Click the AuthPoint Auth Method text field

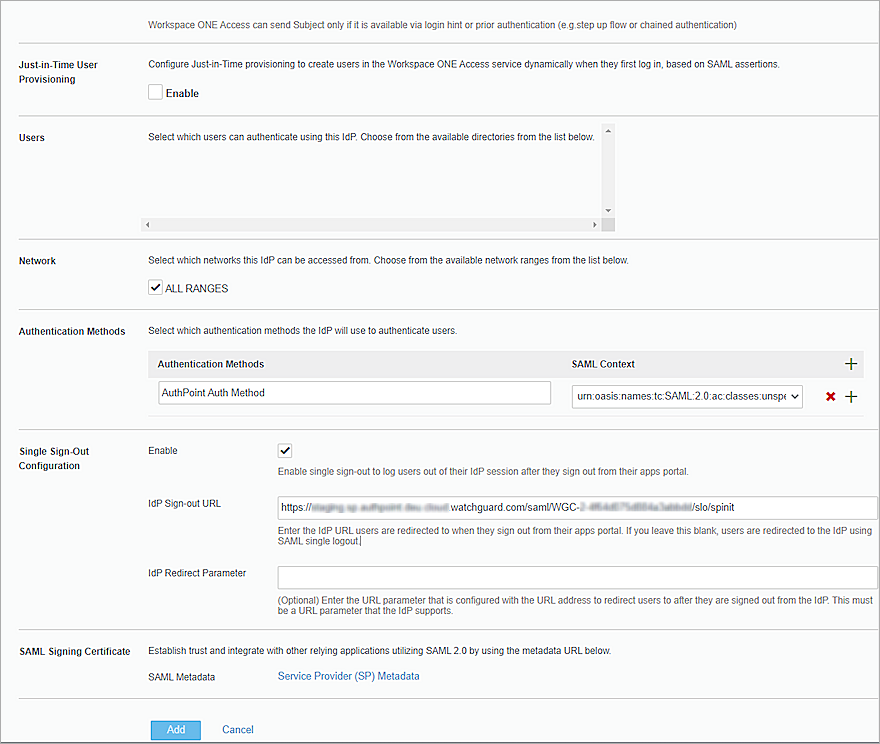pyautogui.click(x=354, y=393)
